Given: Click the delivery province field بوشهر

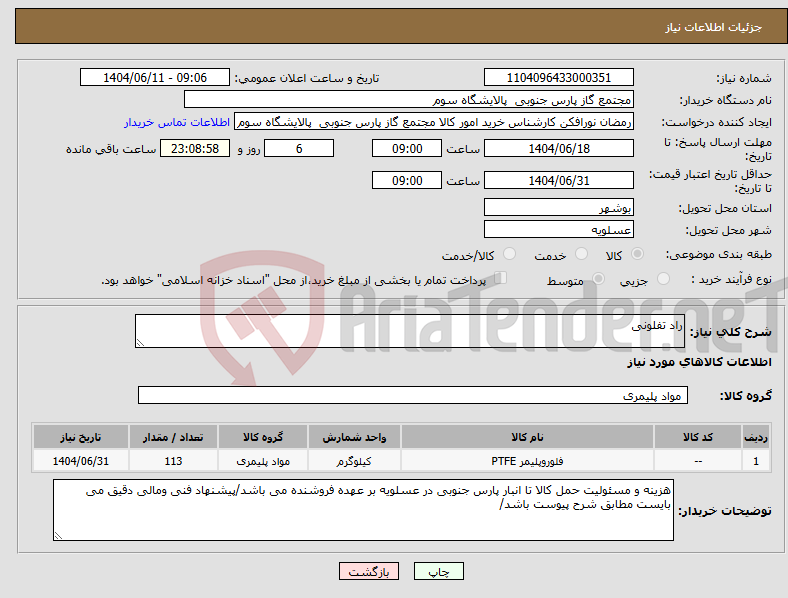Looking at the screenshot, I should point(558,208).
